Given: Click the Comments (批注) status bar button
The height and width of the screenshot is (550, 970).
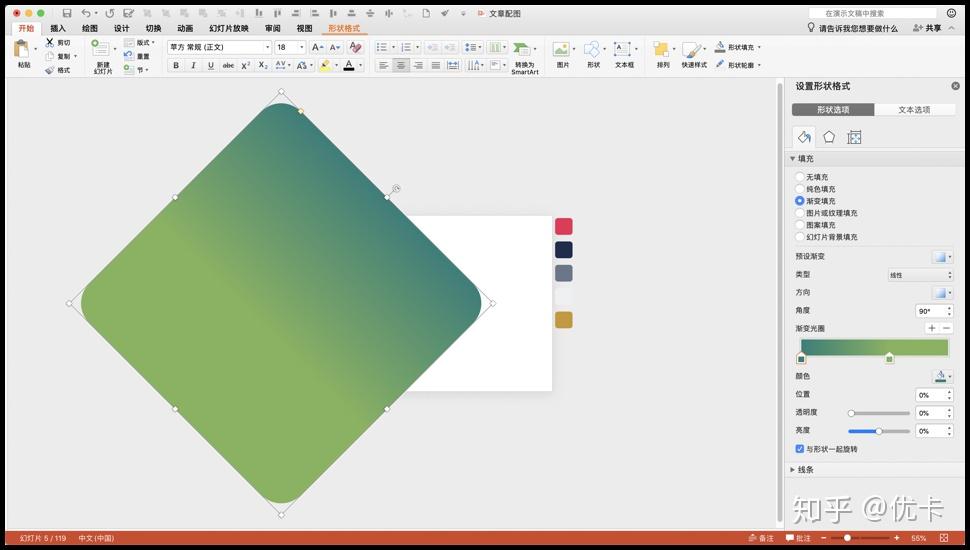Looking at the screenshot, I should pyautogui.click(x=798, y=538).
